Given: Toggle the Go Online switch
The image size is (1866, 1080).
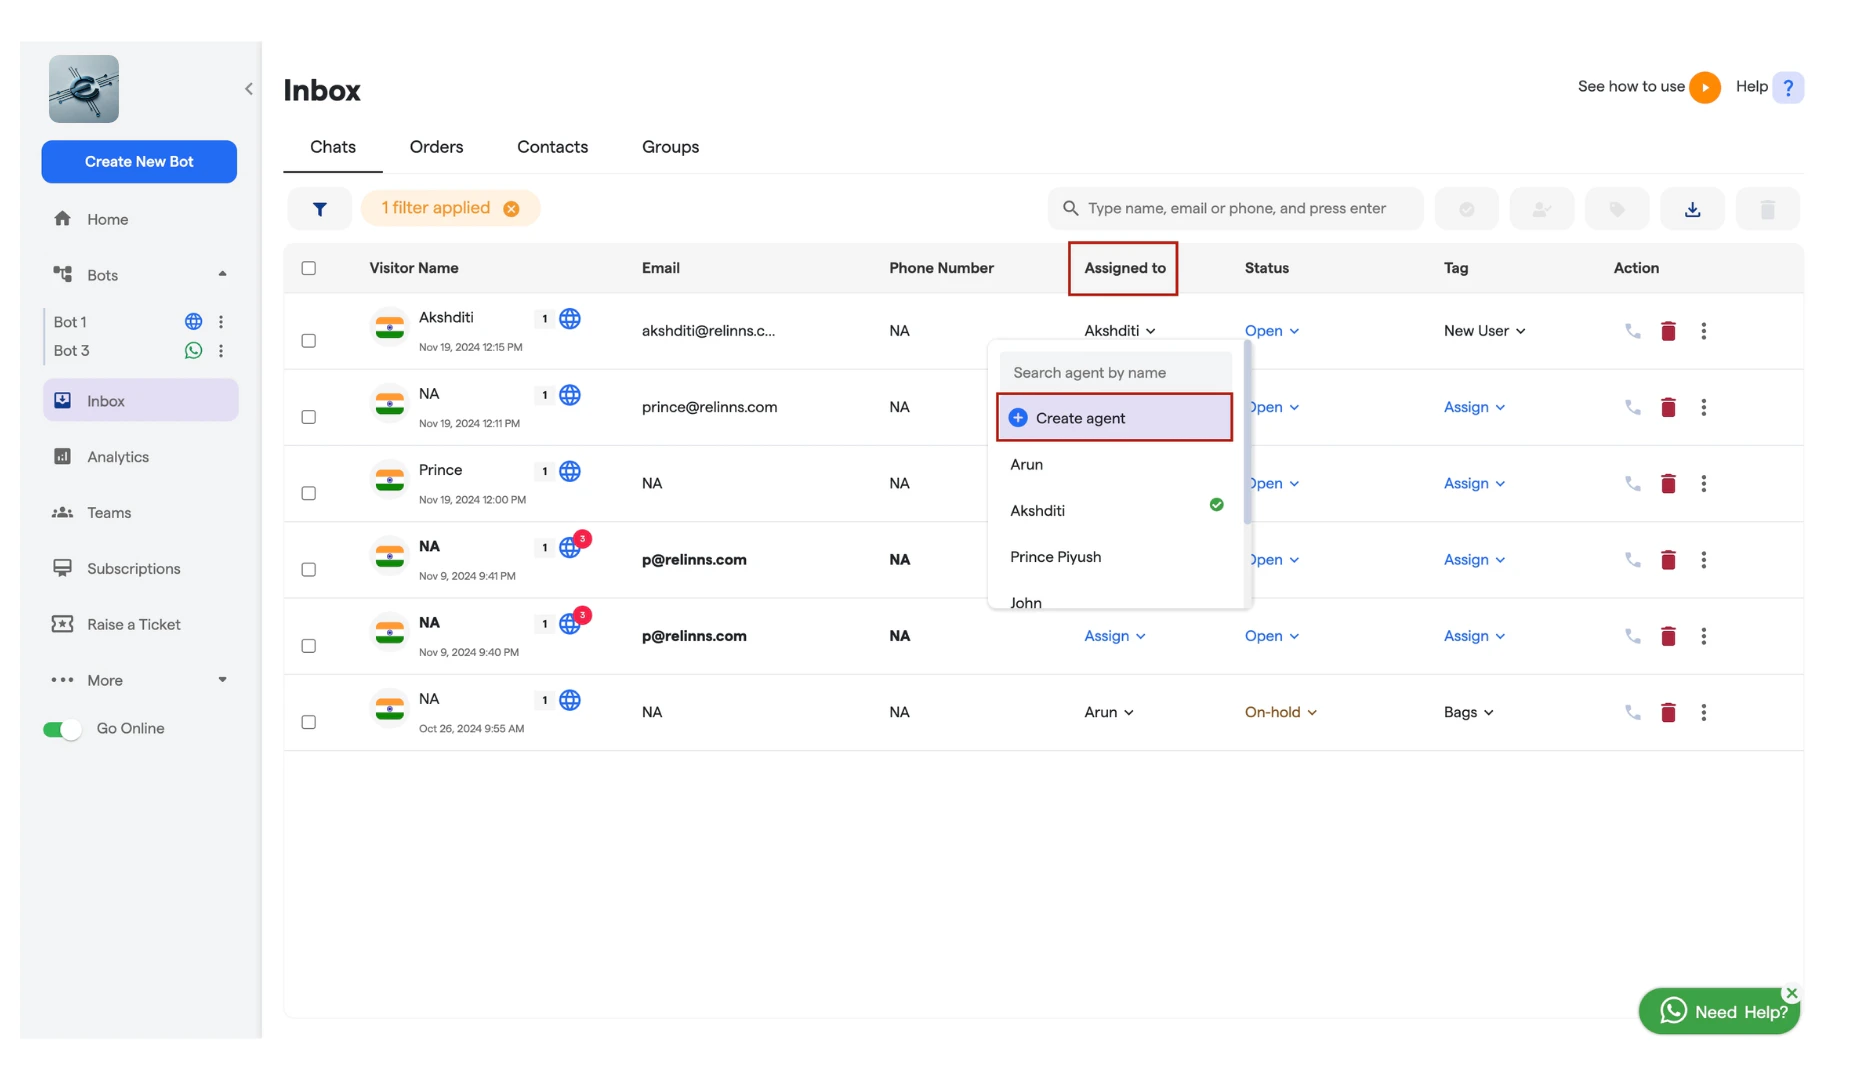Looking at the screenshot, I should click(62, 729).
